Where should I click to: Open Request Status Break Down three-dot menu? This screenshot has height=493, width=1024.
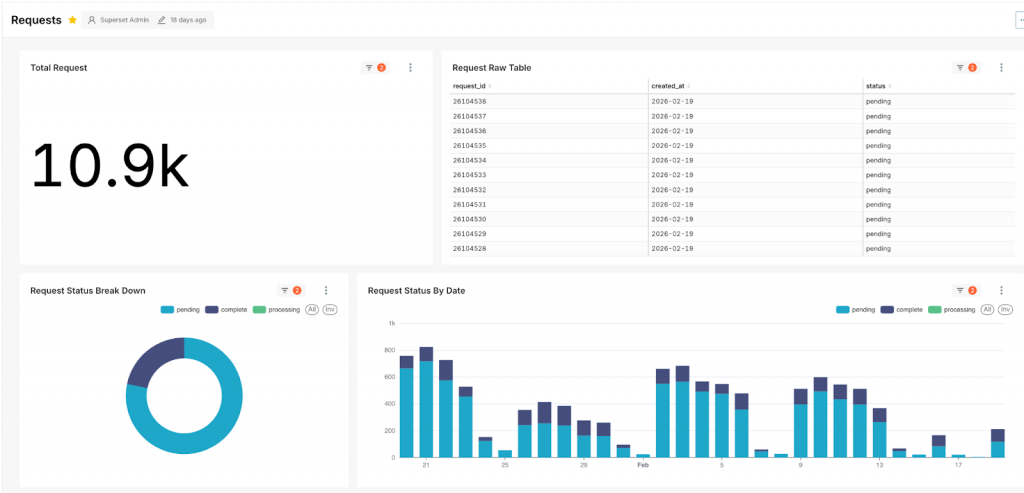point(326,291)
